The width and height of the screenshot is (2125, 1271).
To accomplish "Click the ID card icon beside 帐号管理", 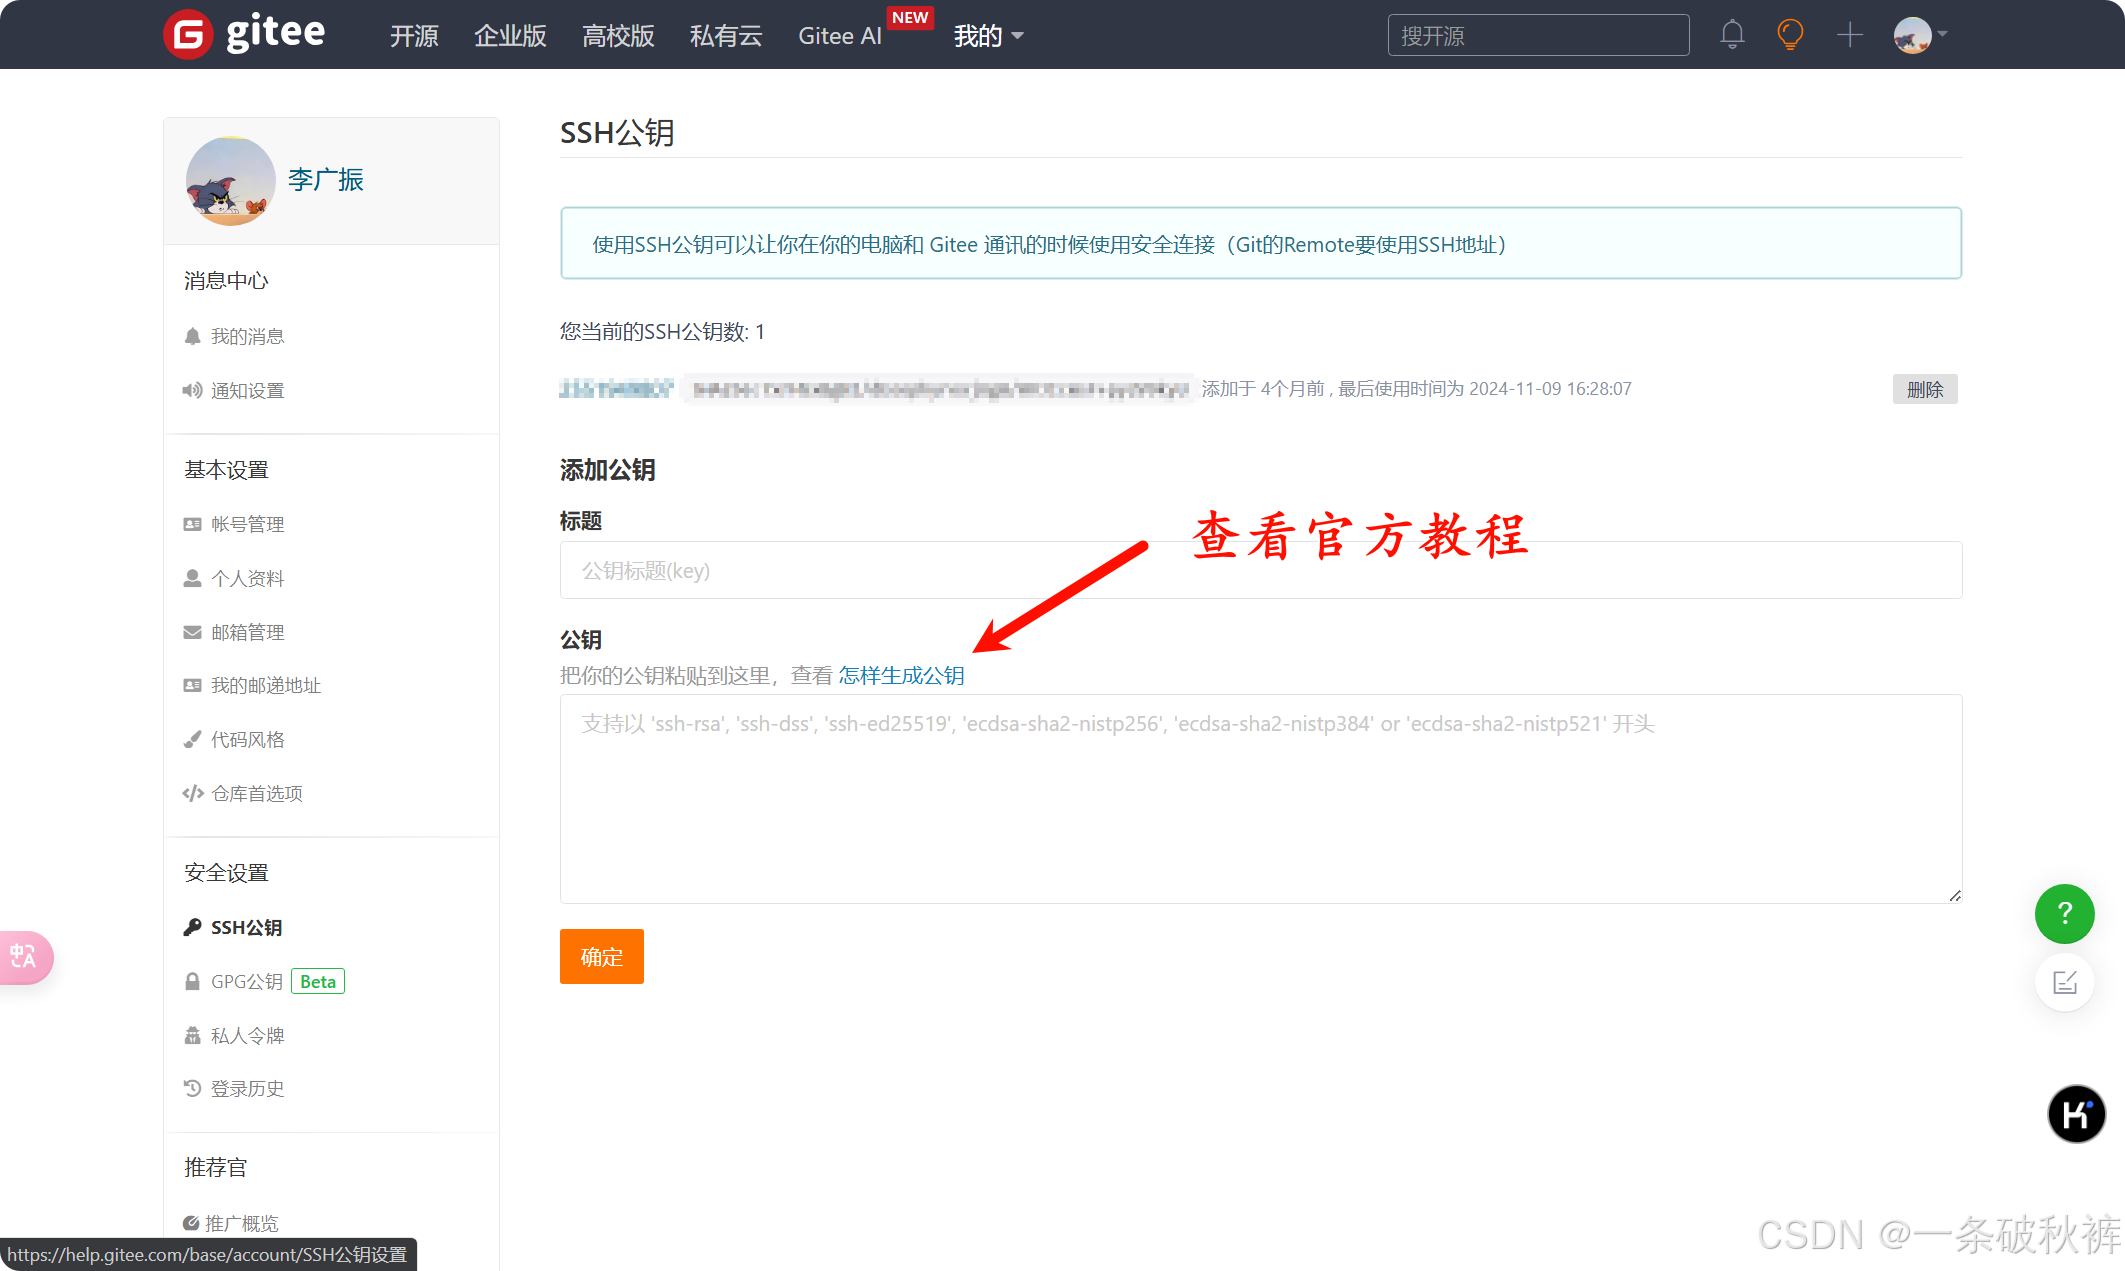I will click(x=193, y=524).
